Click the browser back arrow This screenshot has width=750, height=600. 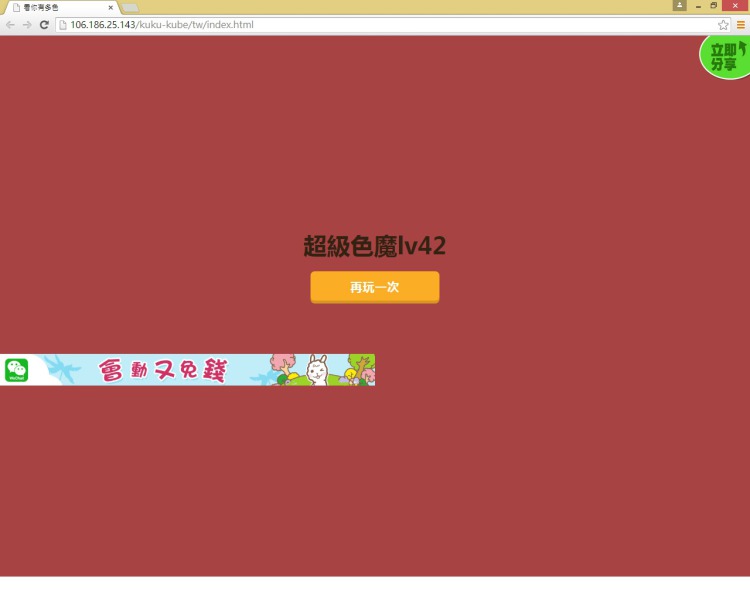[11, 25]
